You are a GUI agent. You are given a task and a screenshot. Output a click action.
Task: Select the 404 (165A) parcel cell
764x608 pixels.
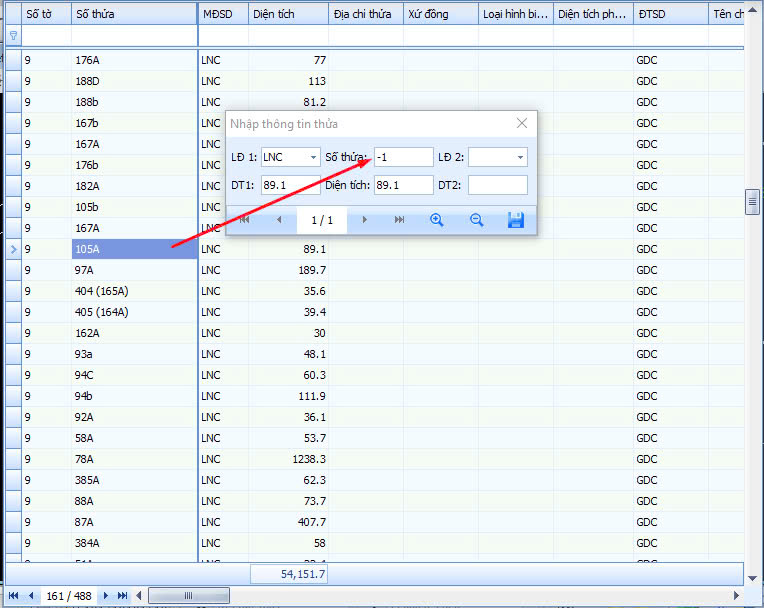coord(134,291)
